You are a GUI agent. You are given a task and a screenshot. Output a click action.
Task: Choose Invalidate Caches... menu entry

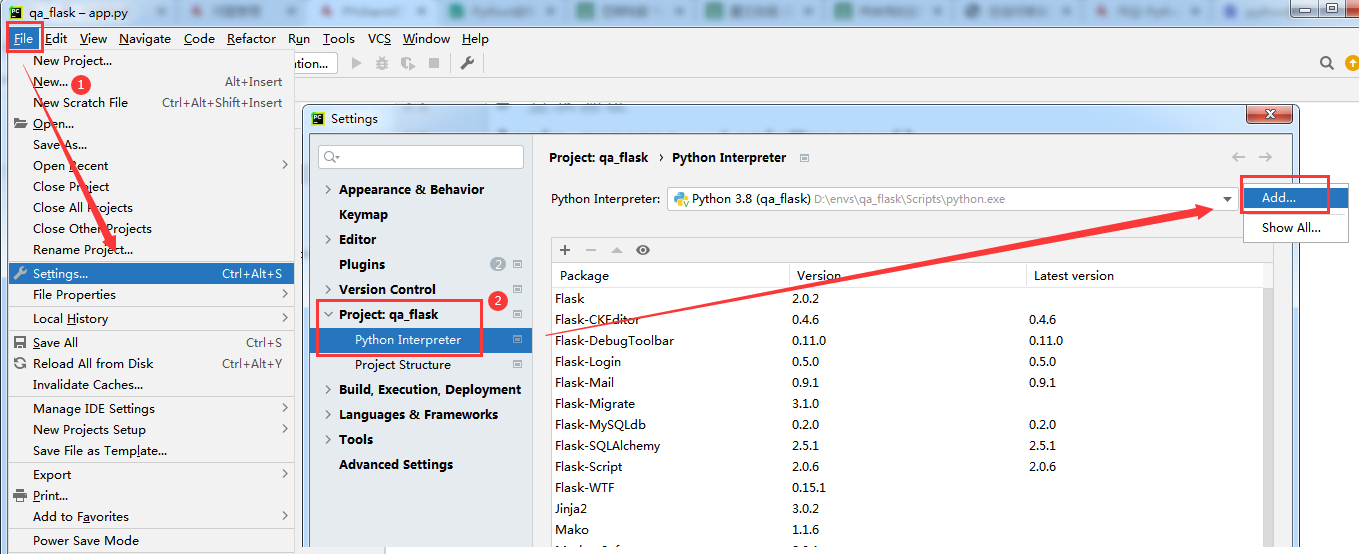tap(151, 384)
